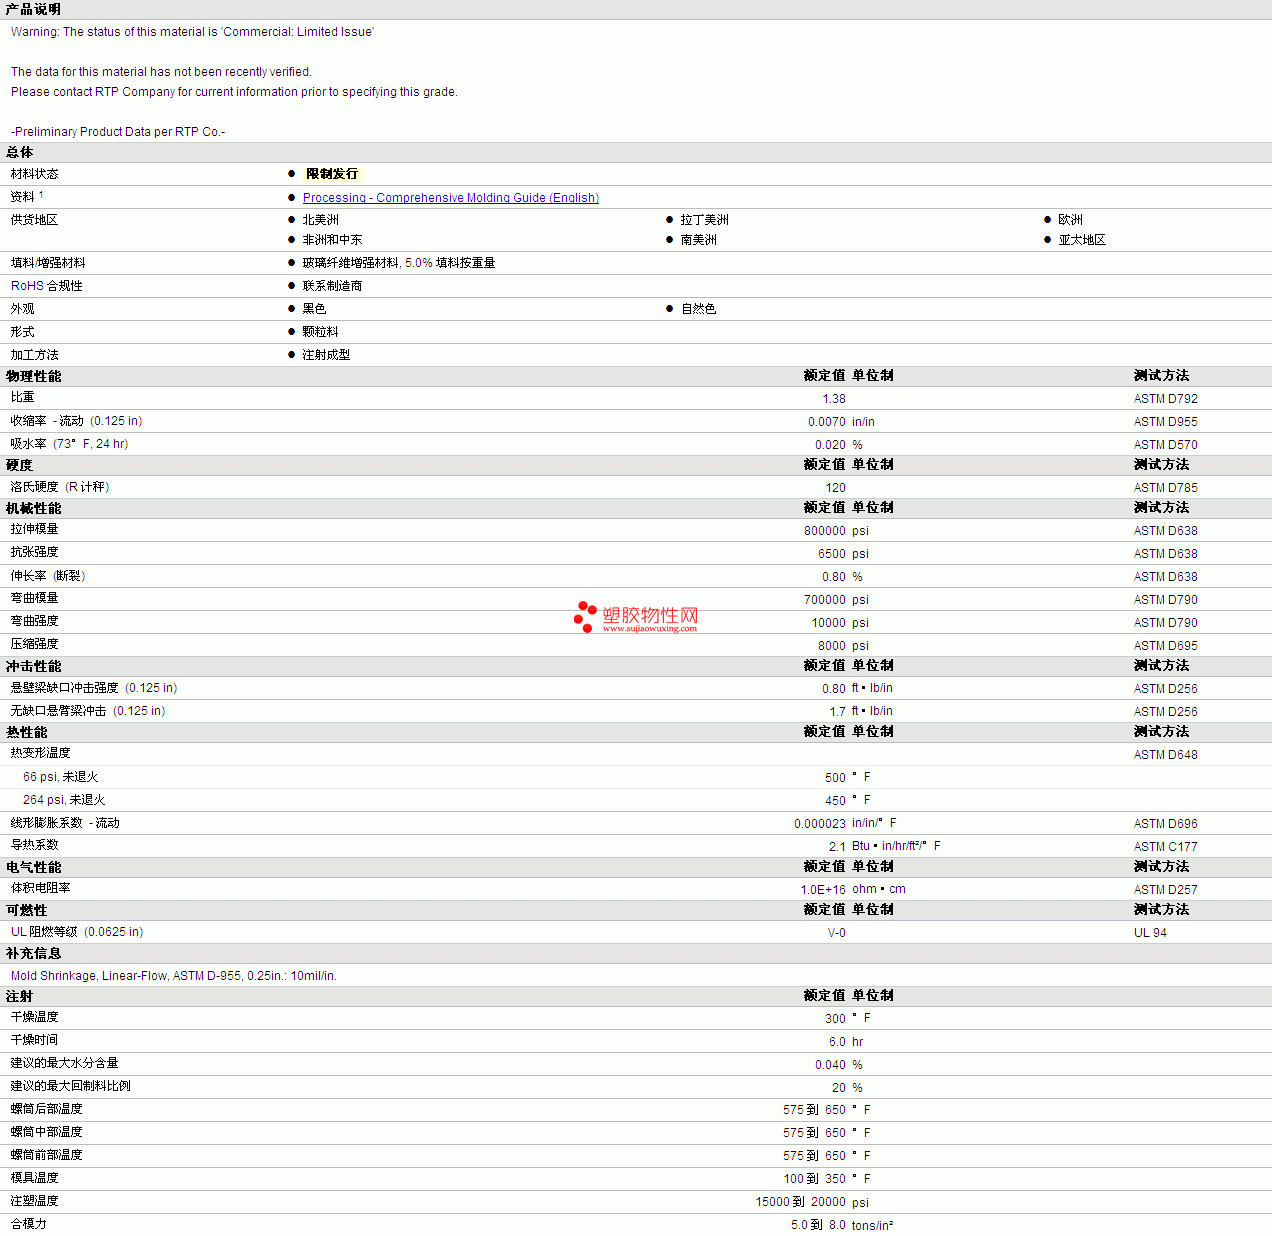The image size is (1272, 1236).
Task: Click the 66 psi 未退火 row label
Action: tap(61, 777)
